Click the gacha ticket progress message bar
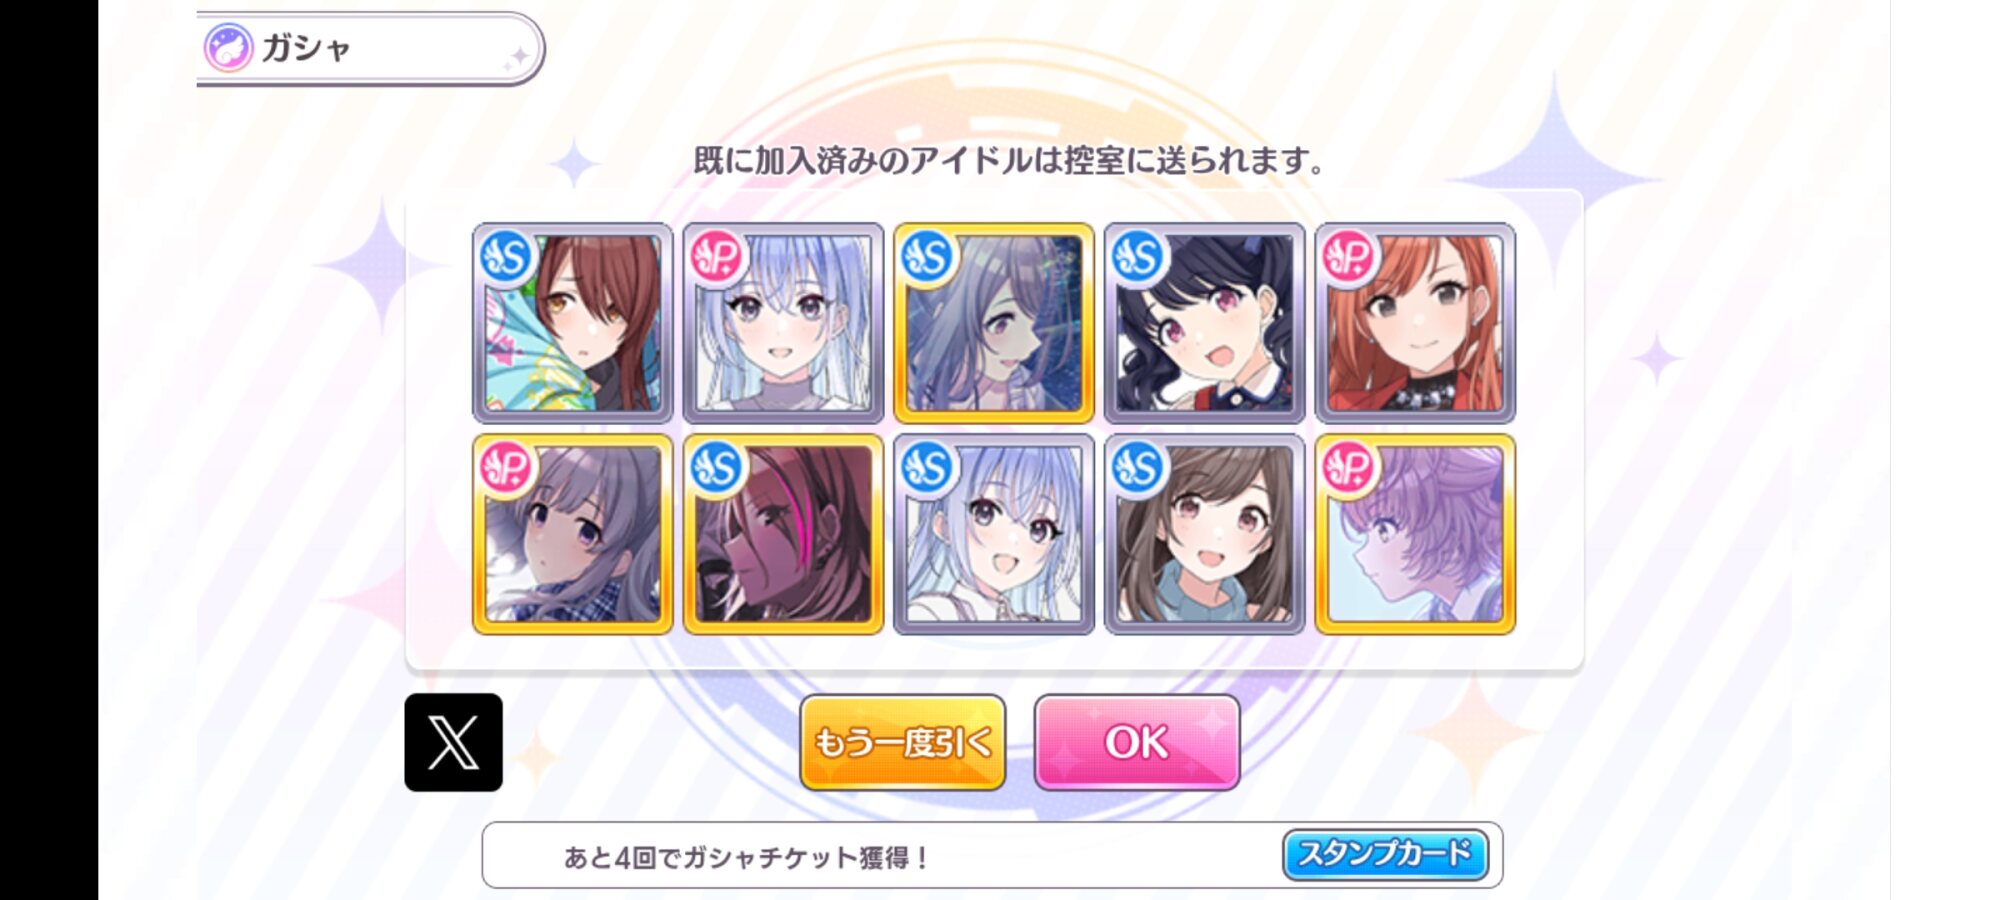This screenshot has width=2000, height=900. [x=992, y=855]
